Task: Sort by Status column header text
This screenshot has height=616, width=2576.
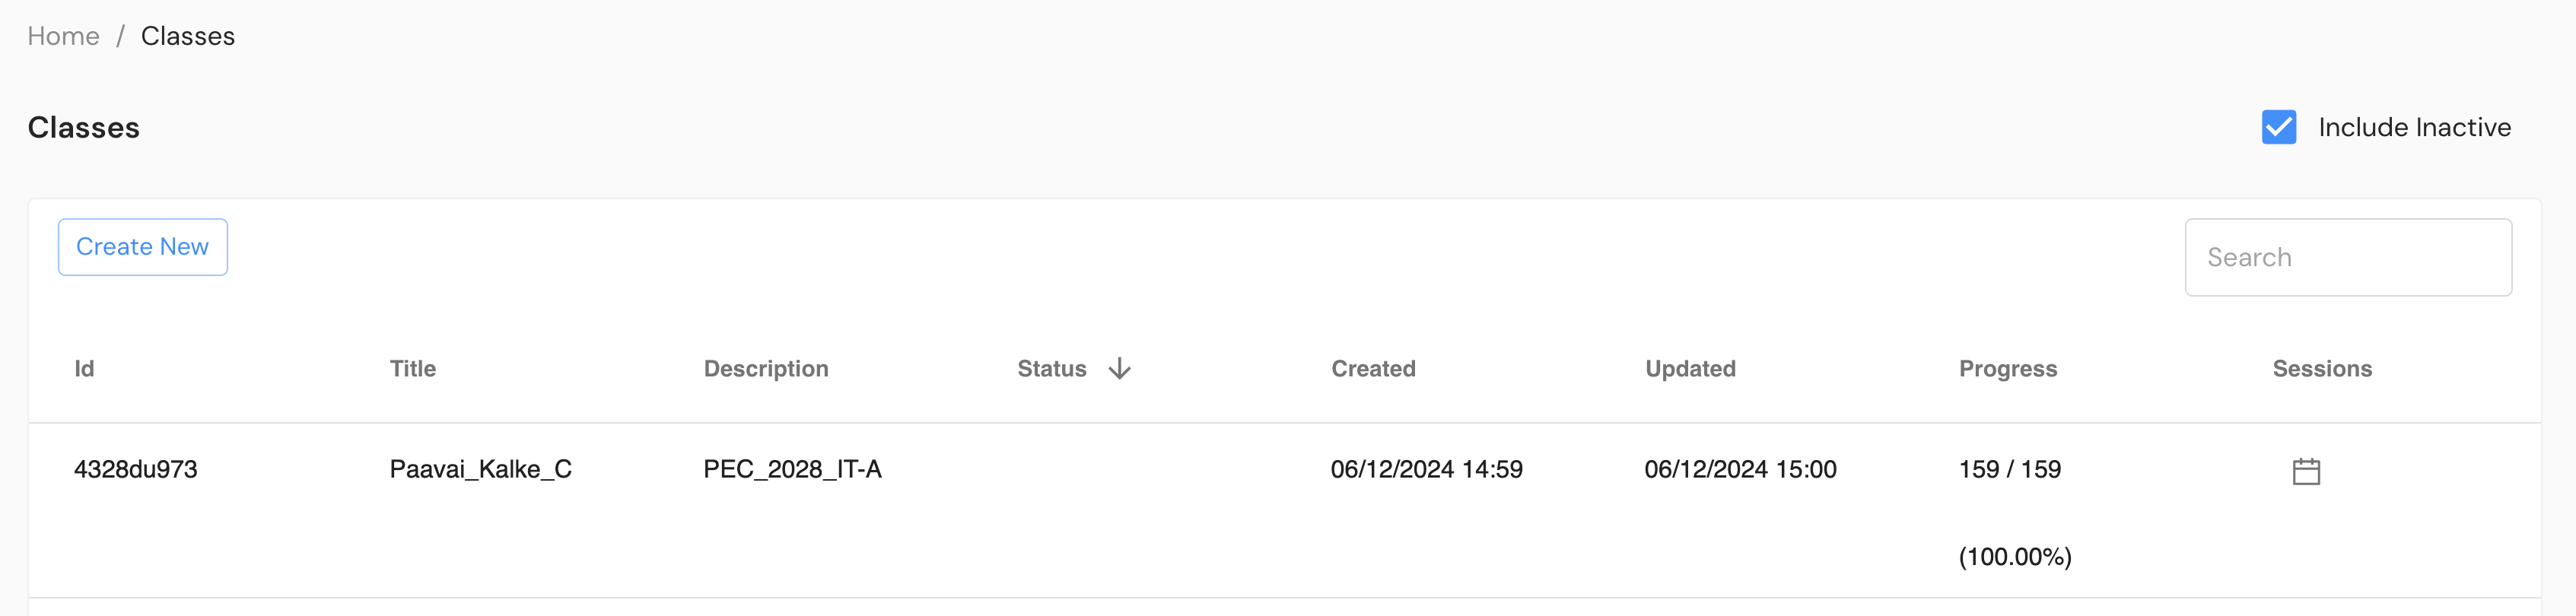Action: point(1051,369)
